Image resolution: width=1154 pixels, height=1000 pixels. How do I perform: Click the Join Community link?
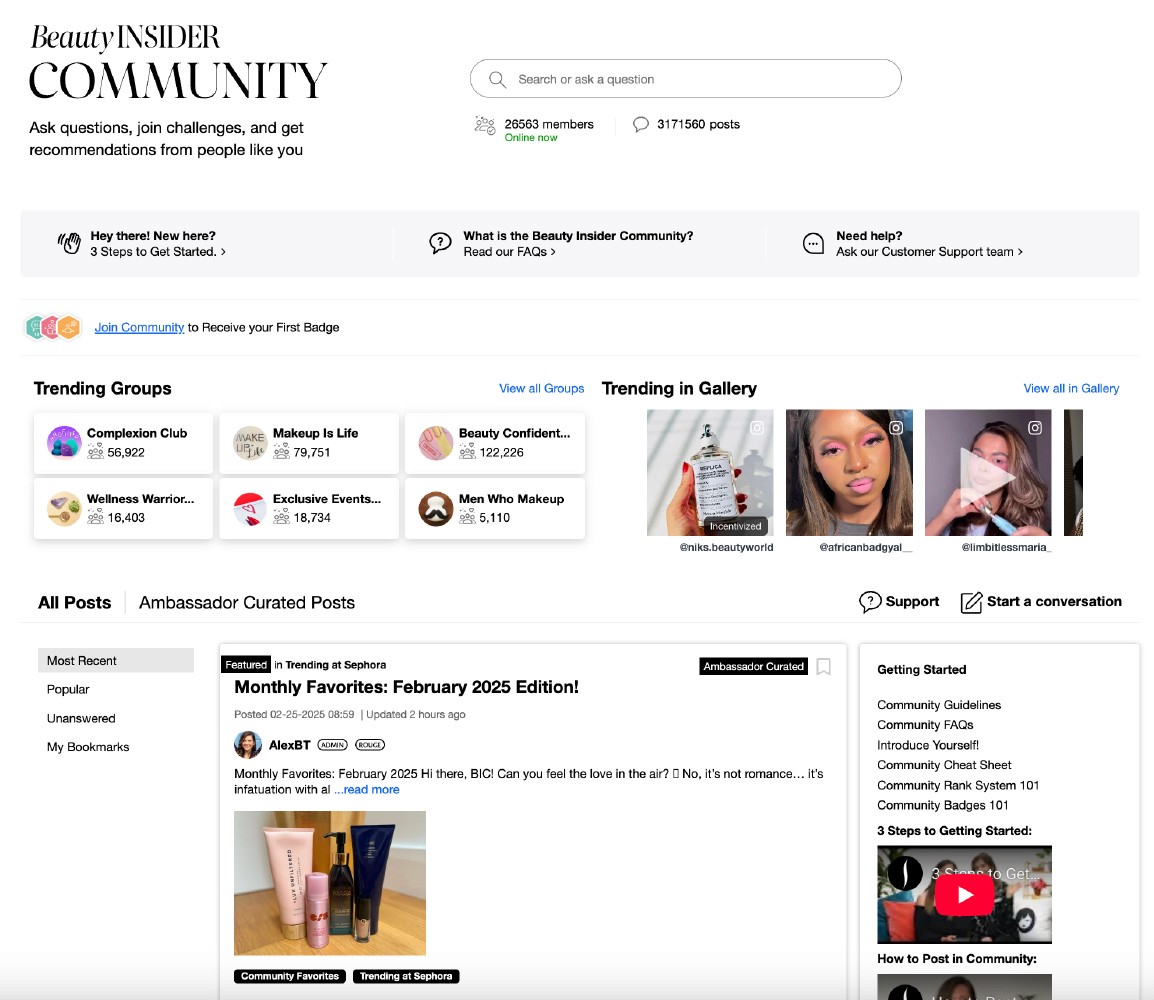pos(139,327)
